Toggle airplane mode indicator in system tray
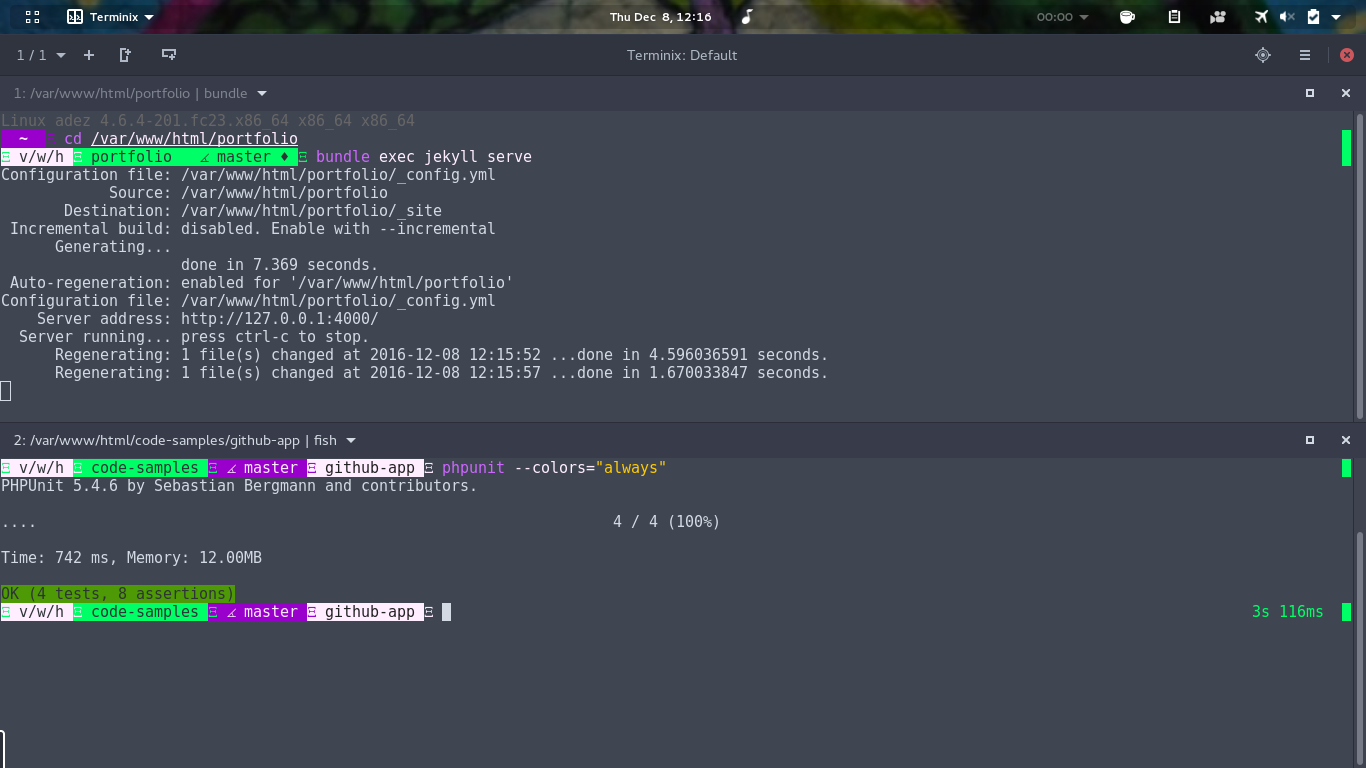The height and width of the screenshot is (768, 1366). point(1262,17)
